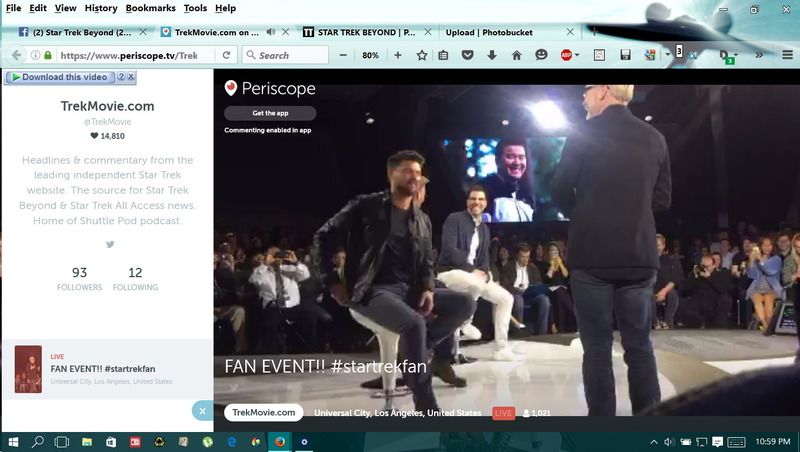Viewport: 800px width, 452px height.
Task: Open Task View on the taskbar
Action: [62, 442]
